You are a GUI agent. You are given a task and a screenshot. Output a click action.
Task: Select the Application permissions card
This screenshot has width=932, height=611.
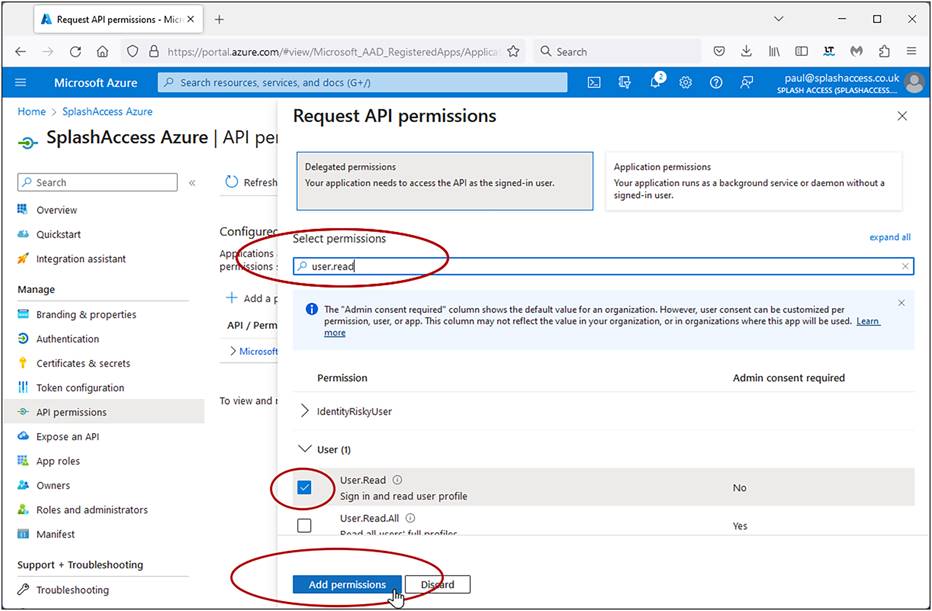tap(754, 181)
